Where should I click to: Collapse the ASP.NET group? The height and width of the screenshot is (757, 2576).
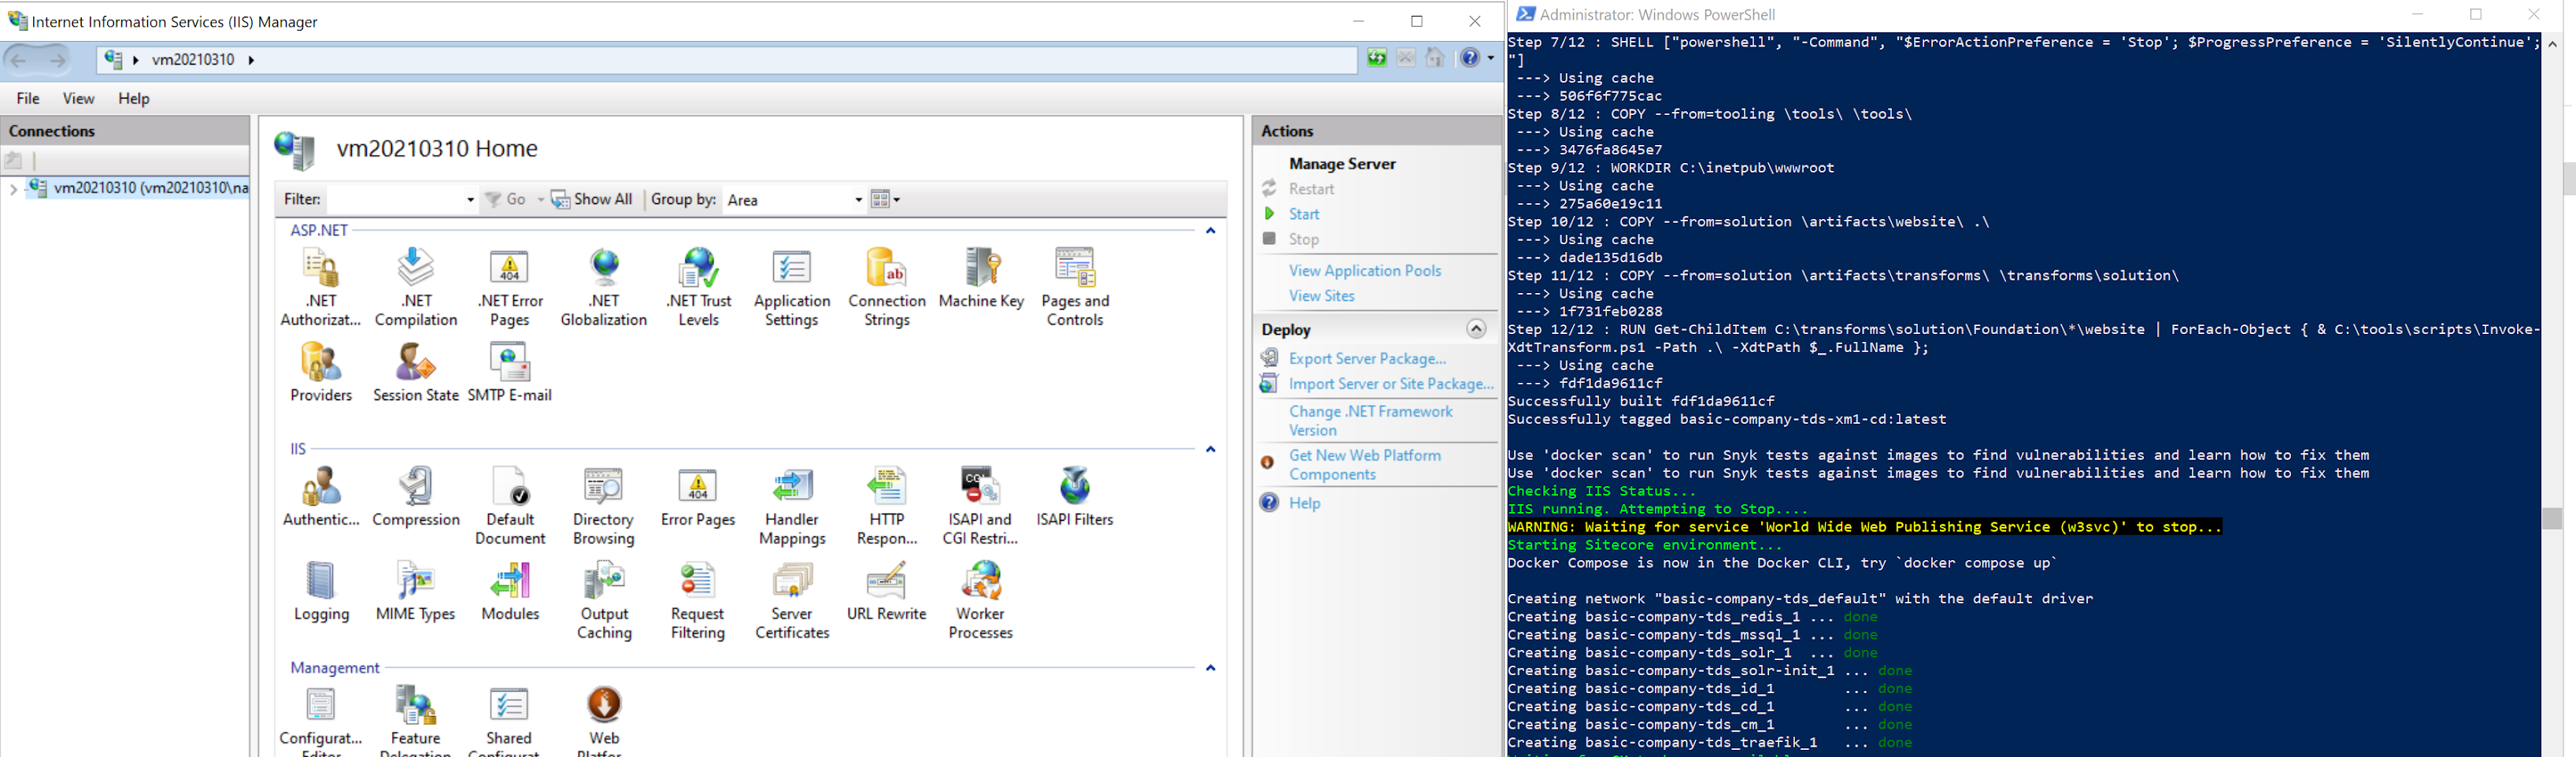pyautogui.click(x=1210, y=231)
